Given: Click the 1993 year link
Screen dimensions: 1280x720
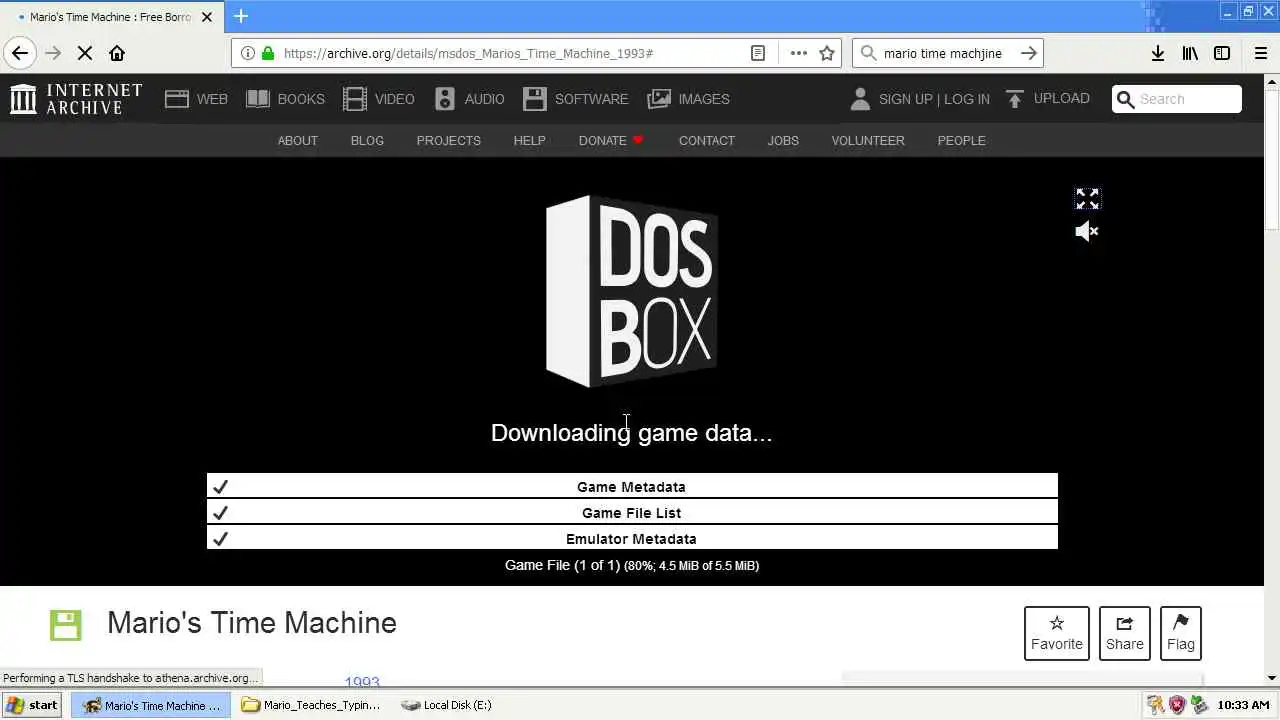Looking at the screenshot, I should pos(362,682).
